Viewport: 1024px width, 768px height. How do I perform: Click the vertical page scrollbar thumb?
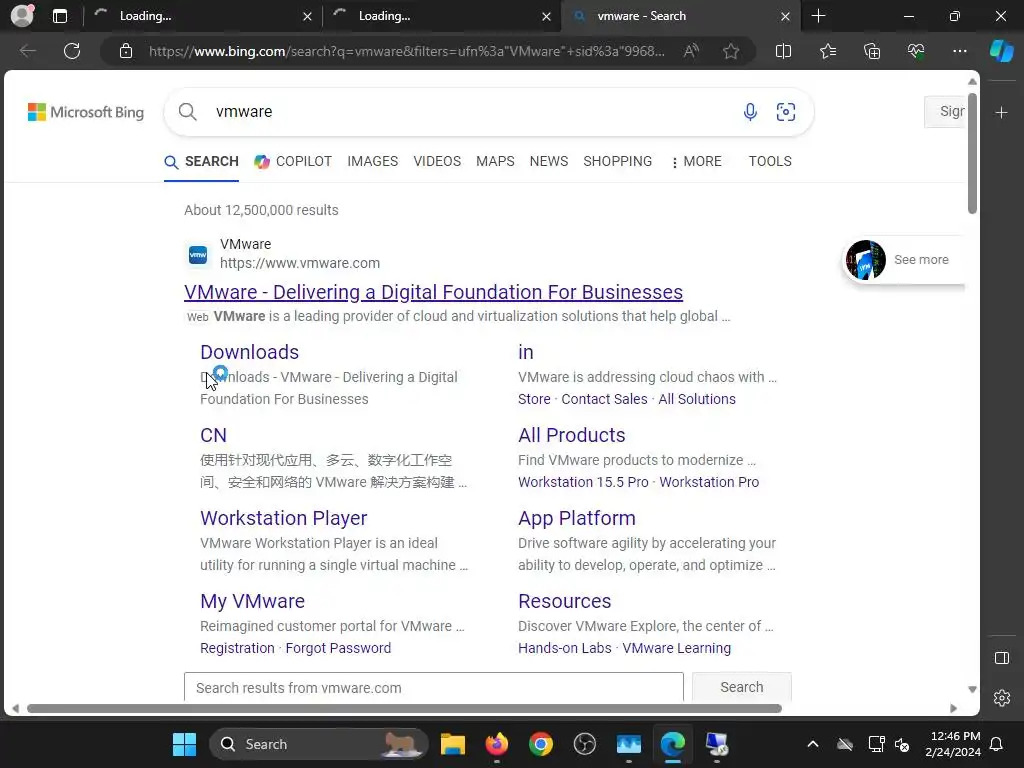[x=972, y=153]
